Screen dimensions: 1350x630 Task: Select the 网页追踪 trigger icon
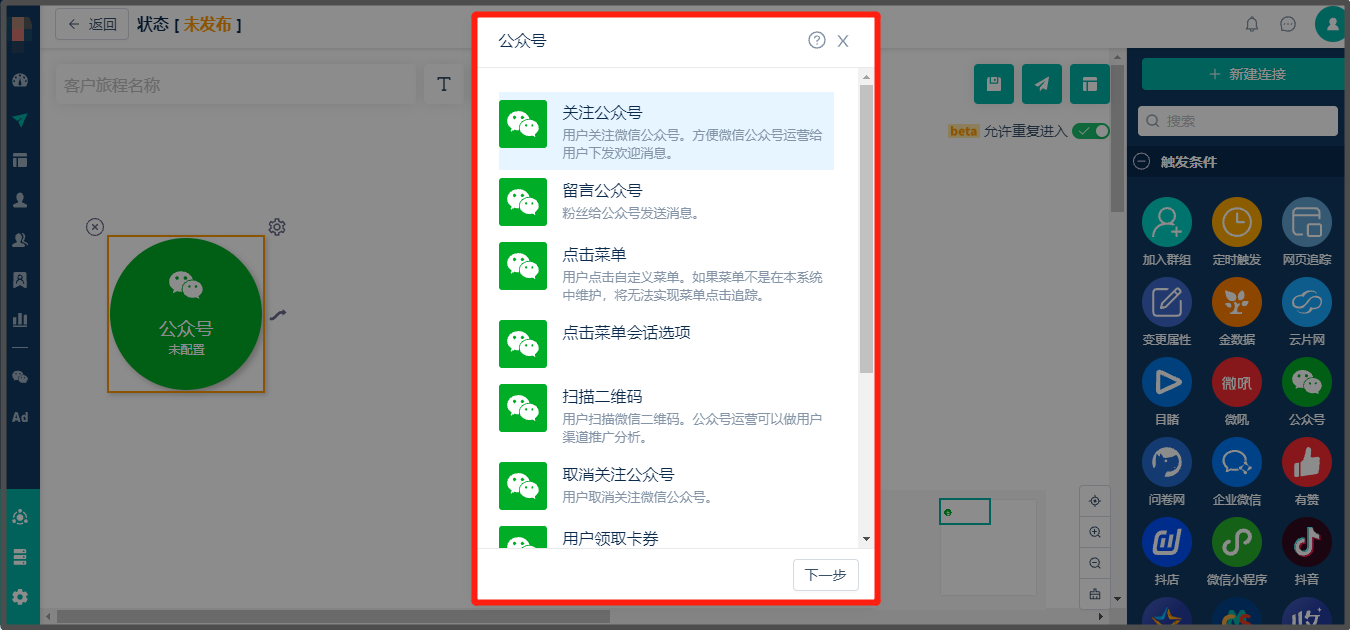click(x=1306, y=222)
